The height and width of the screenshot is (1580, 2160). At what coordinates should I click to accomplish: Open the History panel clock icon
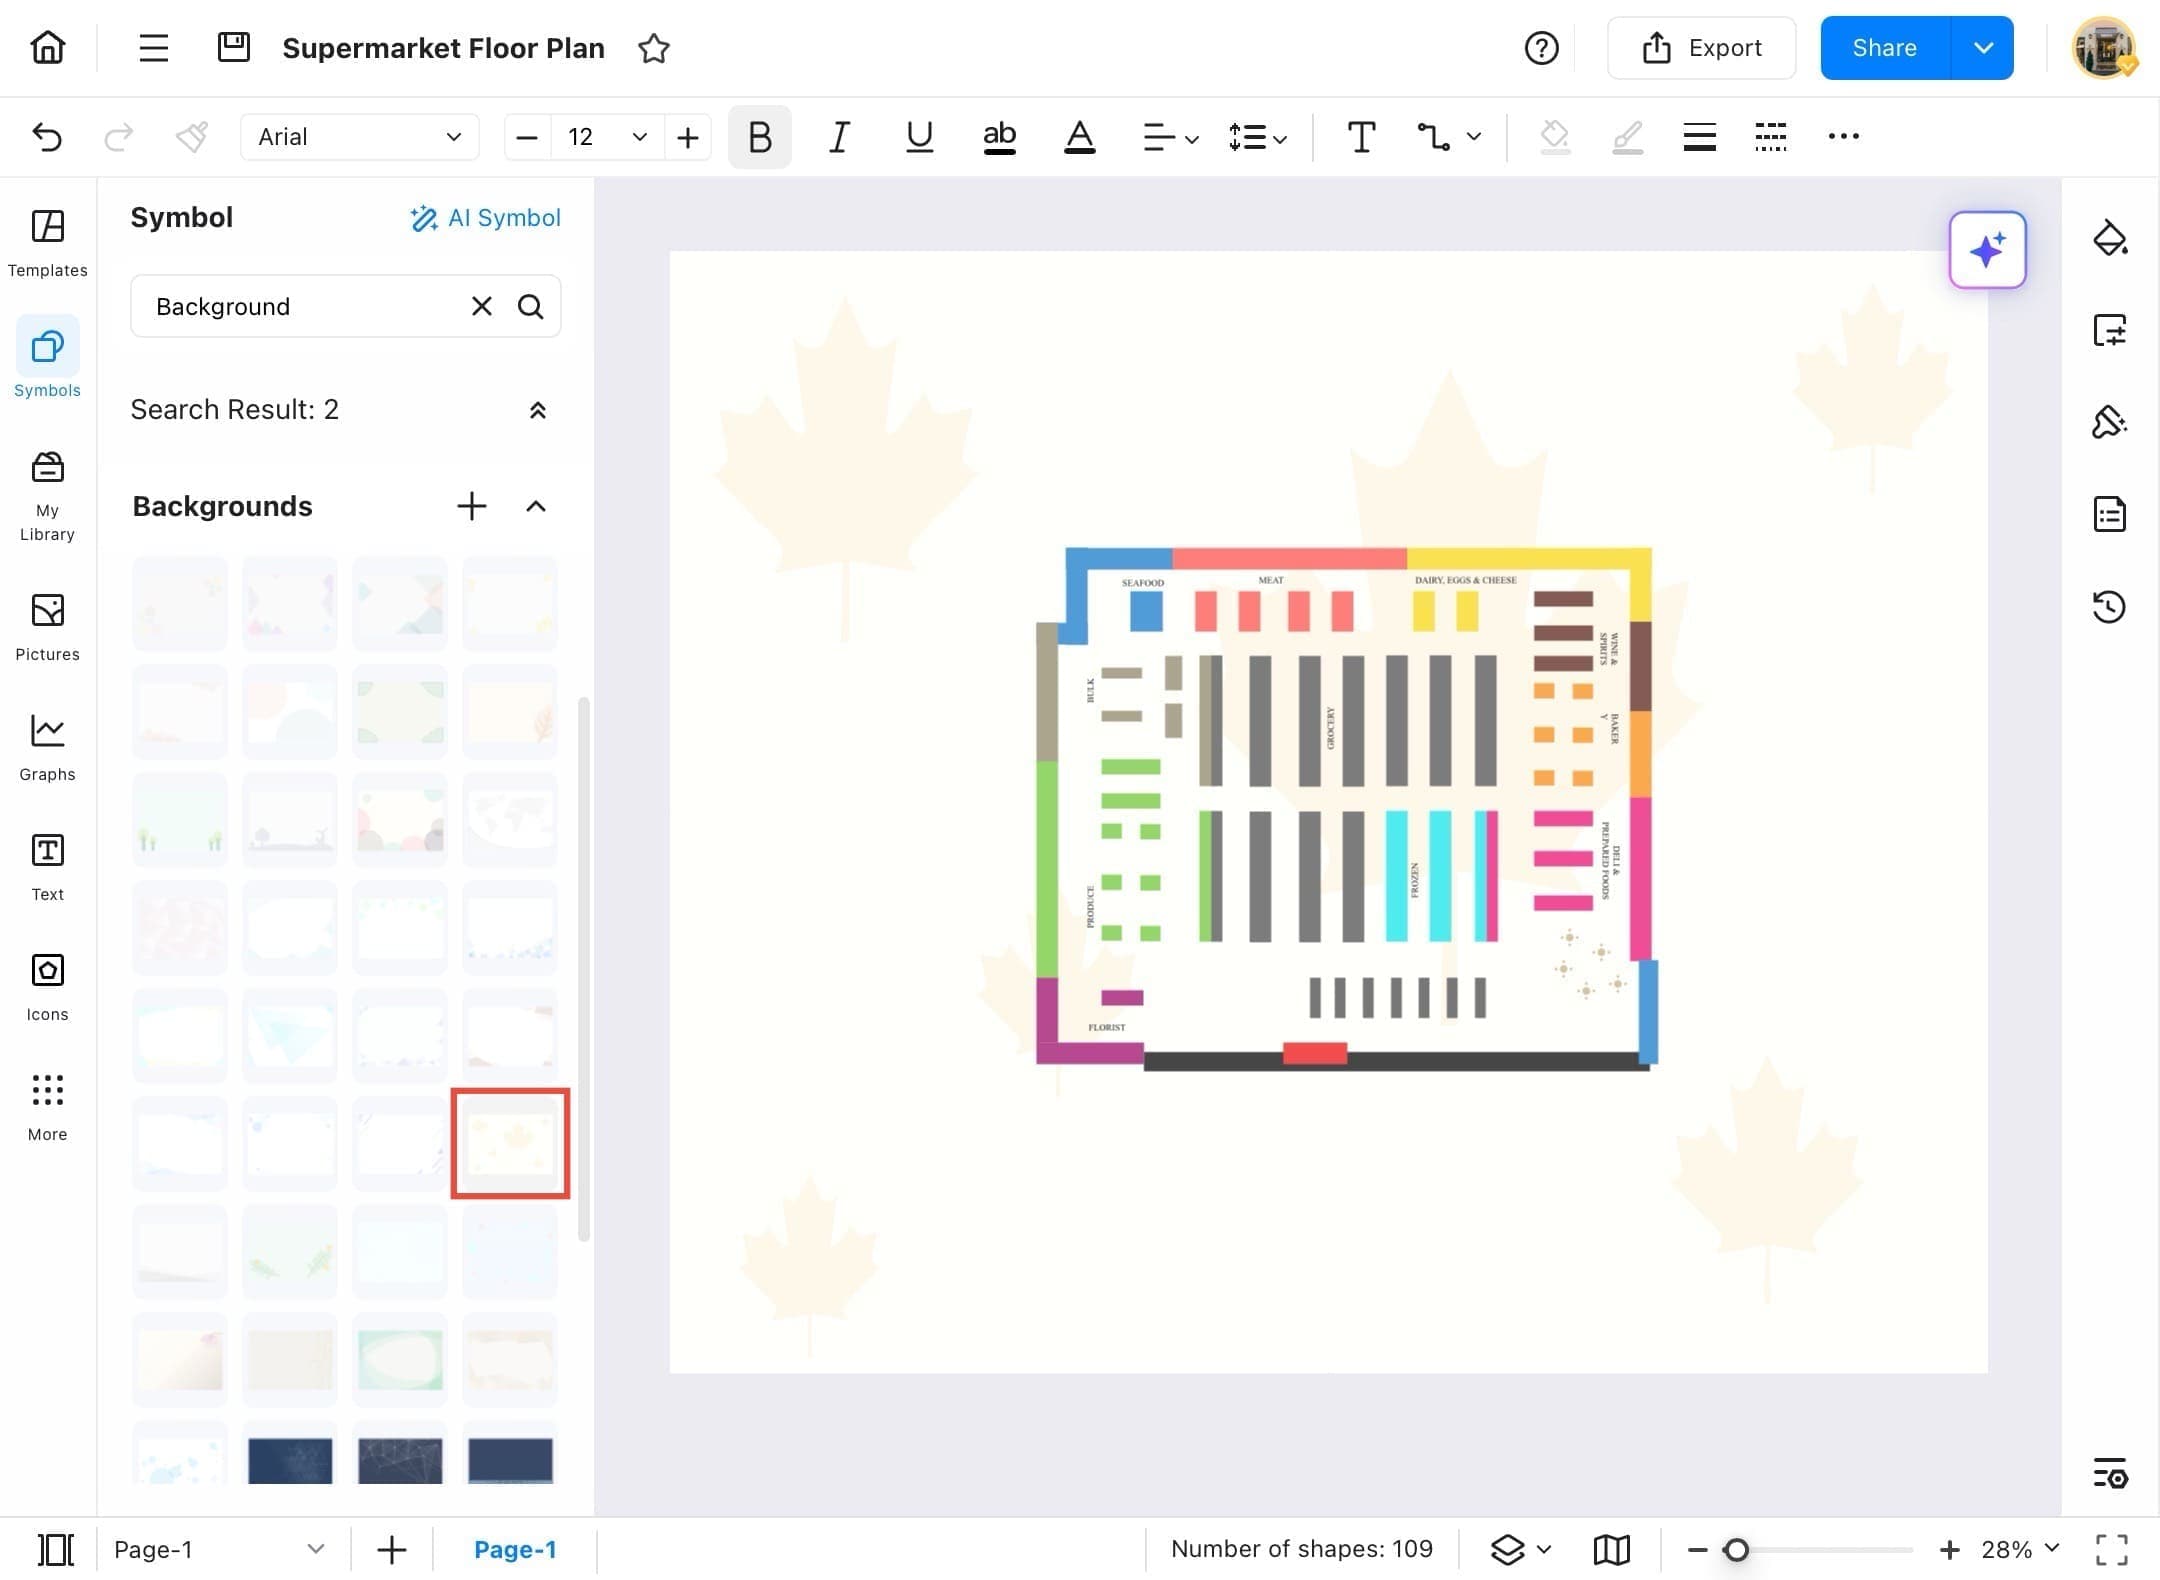point(2109,607)
